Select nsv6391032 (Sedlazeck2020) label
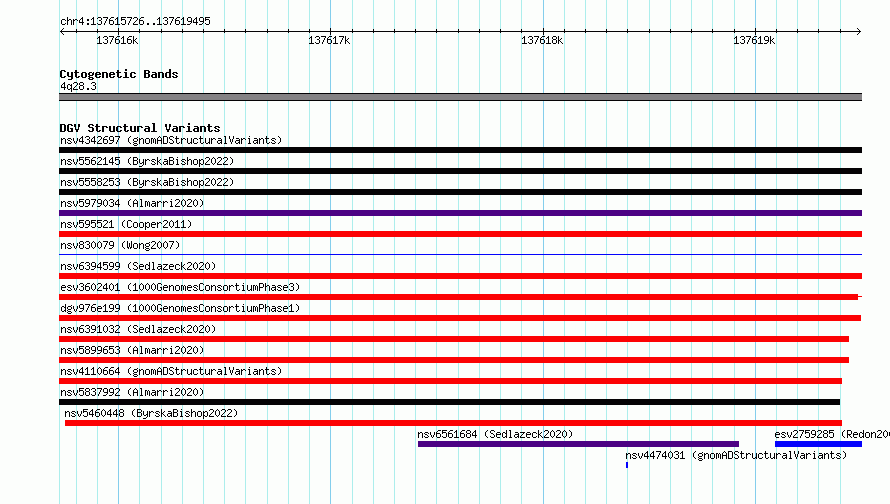 (138, 329)
